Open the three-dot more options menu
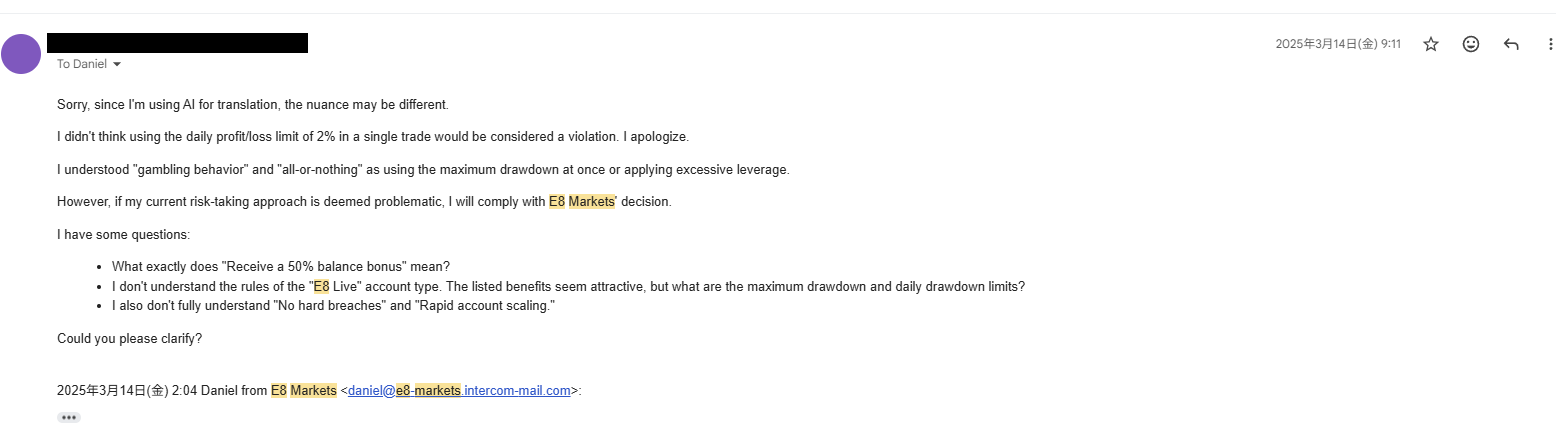Screen dimensions: 1556x440 (x=1550, y=44)
